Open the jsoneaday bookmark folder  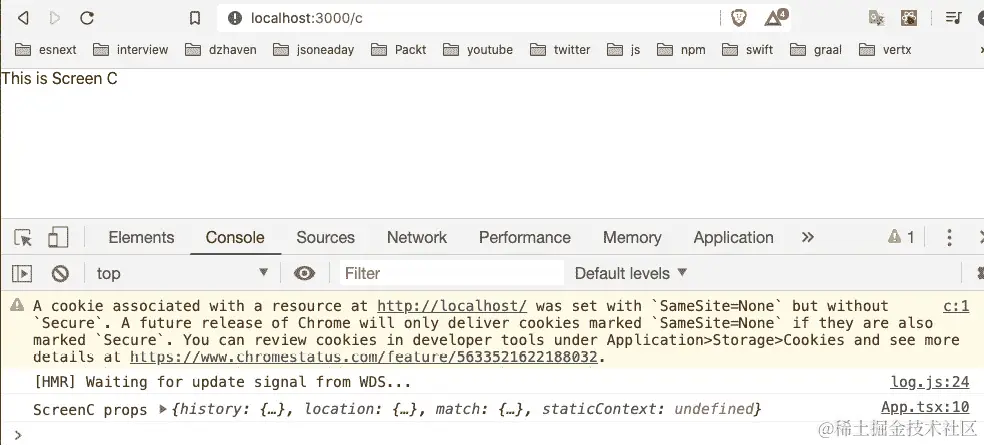click(x=314, y=50)
